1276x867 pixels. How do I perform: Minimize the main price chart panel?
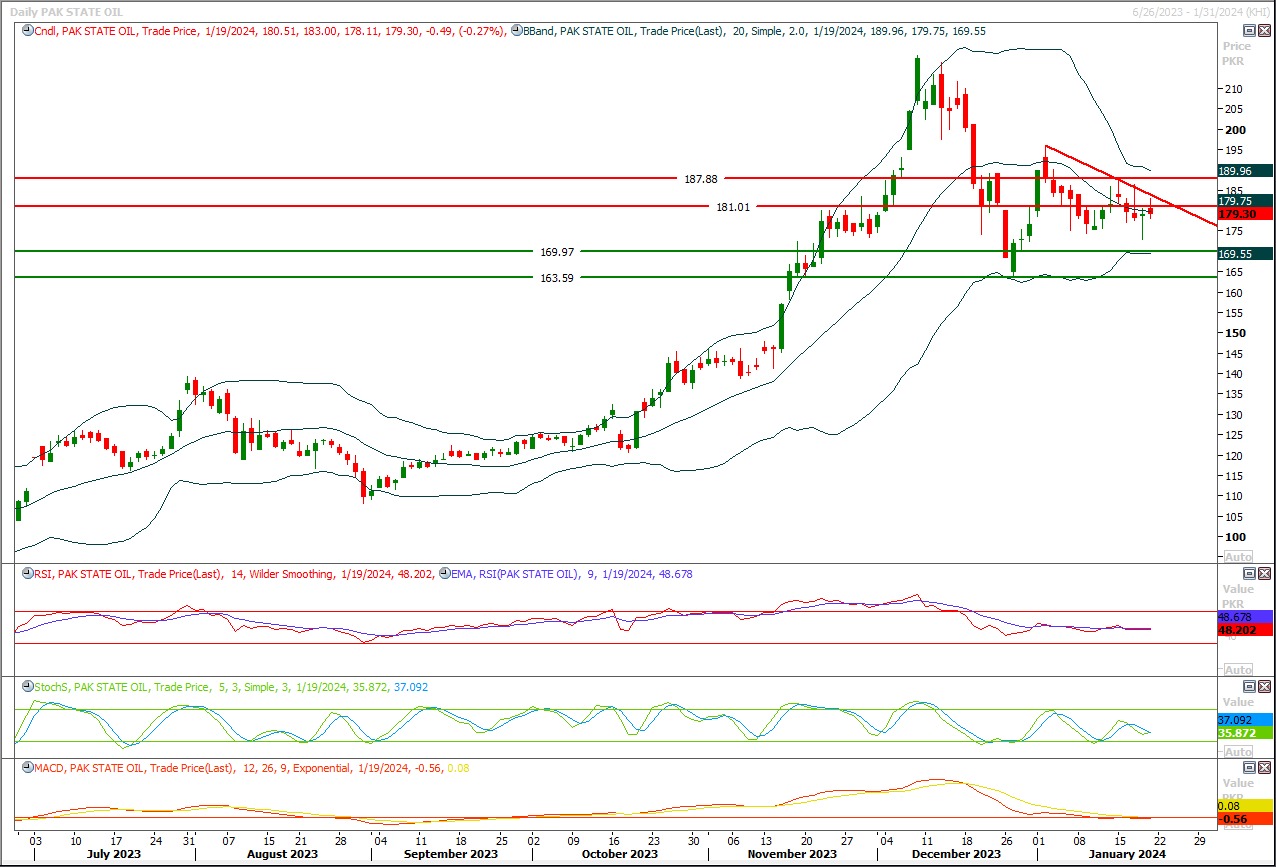(x=1249, y=31)
